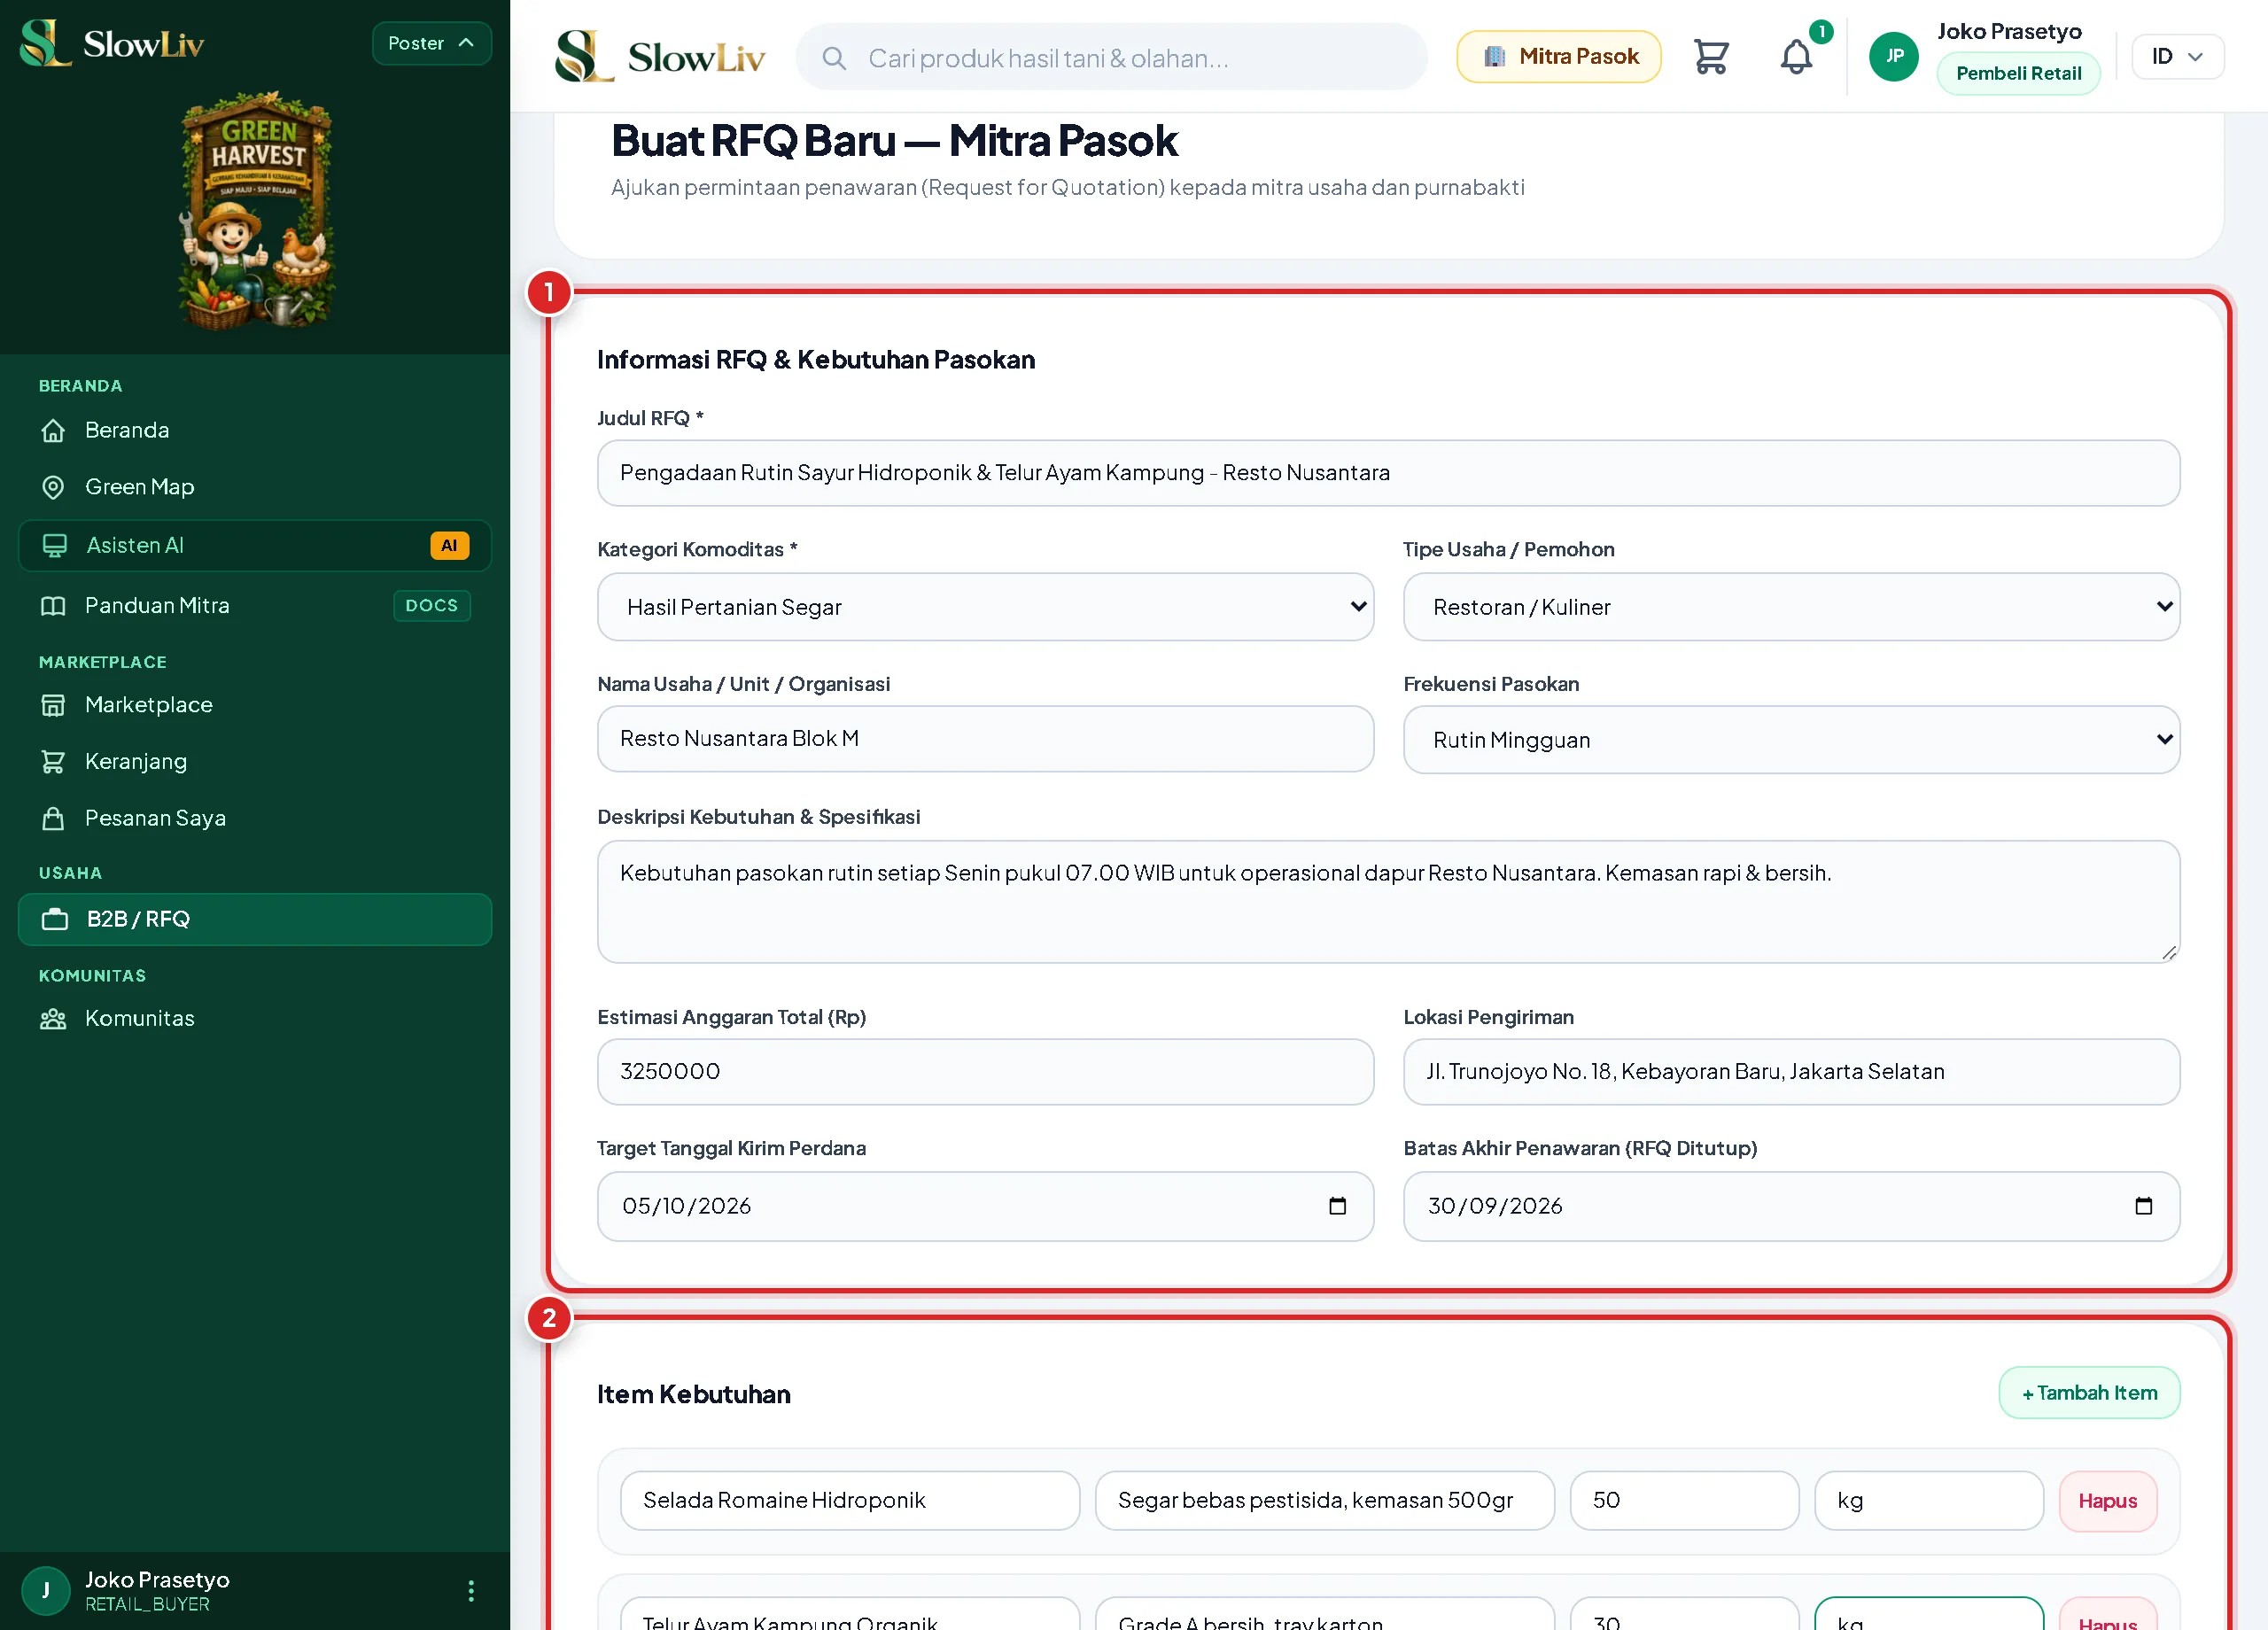This screenshot has height=1630, width=2268.
Task: Open Tipe Usaha / Pemohon dropdown
Action: click(x=1791, y=607)
